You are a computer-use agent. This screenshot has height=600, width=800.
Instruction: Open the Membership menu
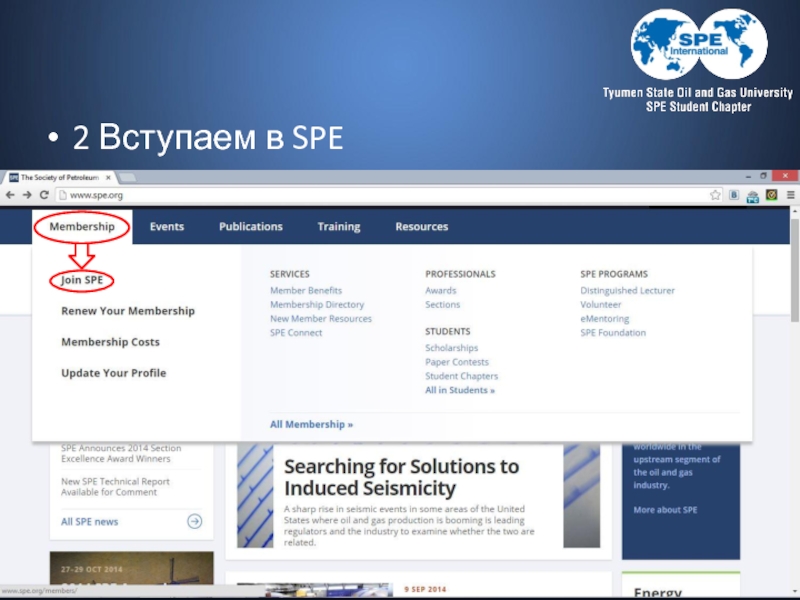point(82,227)
